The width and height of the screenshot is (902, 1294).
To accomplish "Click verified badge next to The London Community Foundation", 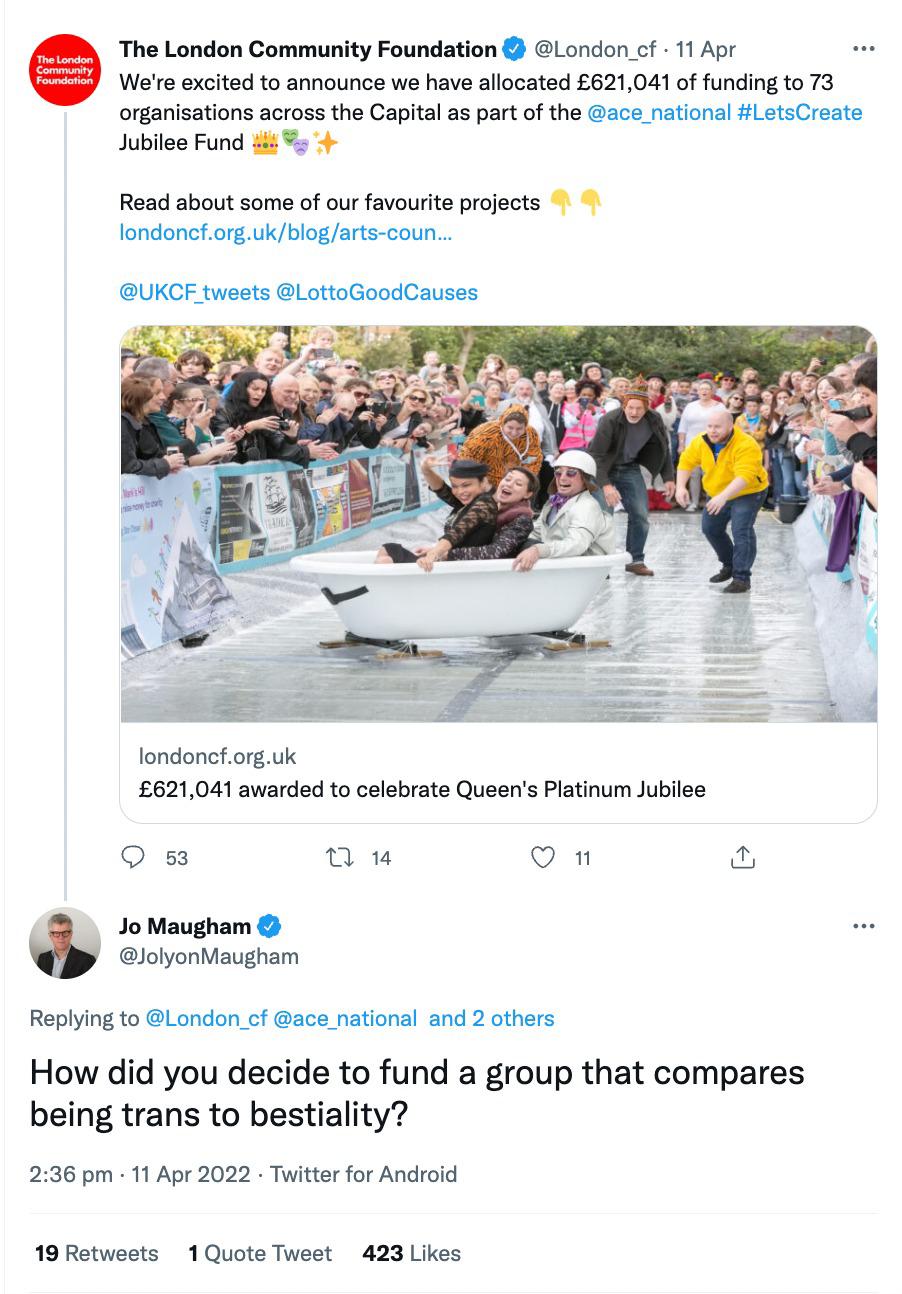I will (x=514, y=49).
